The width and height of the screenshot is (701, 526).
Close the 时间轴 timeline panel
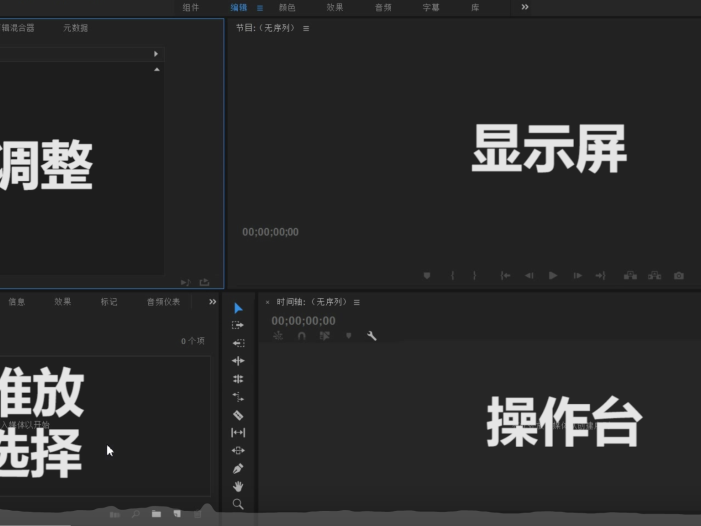[x=267, y=303]
